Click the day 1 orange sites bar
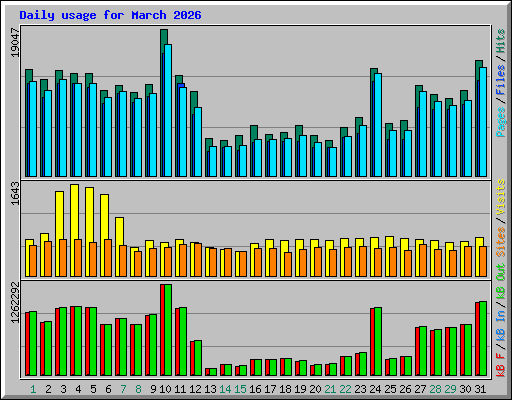The image size is (512, 400). point(33,261)
